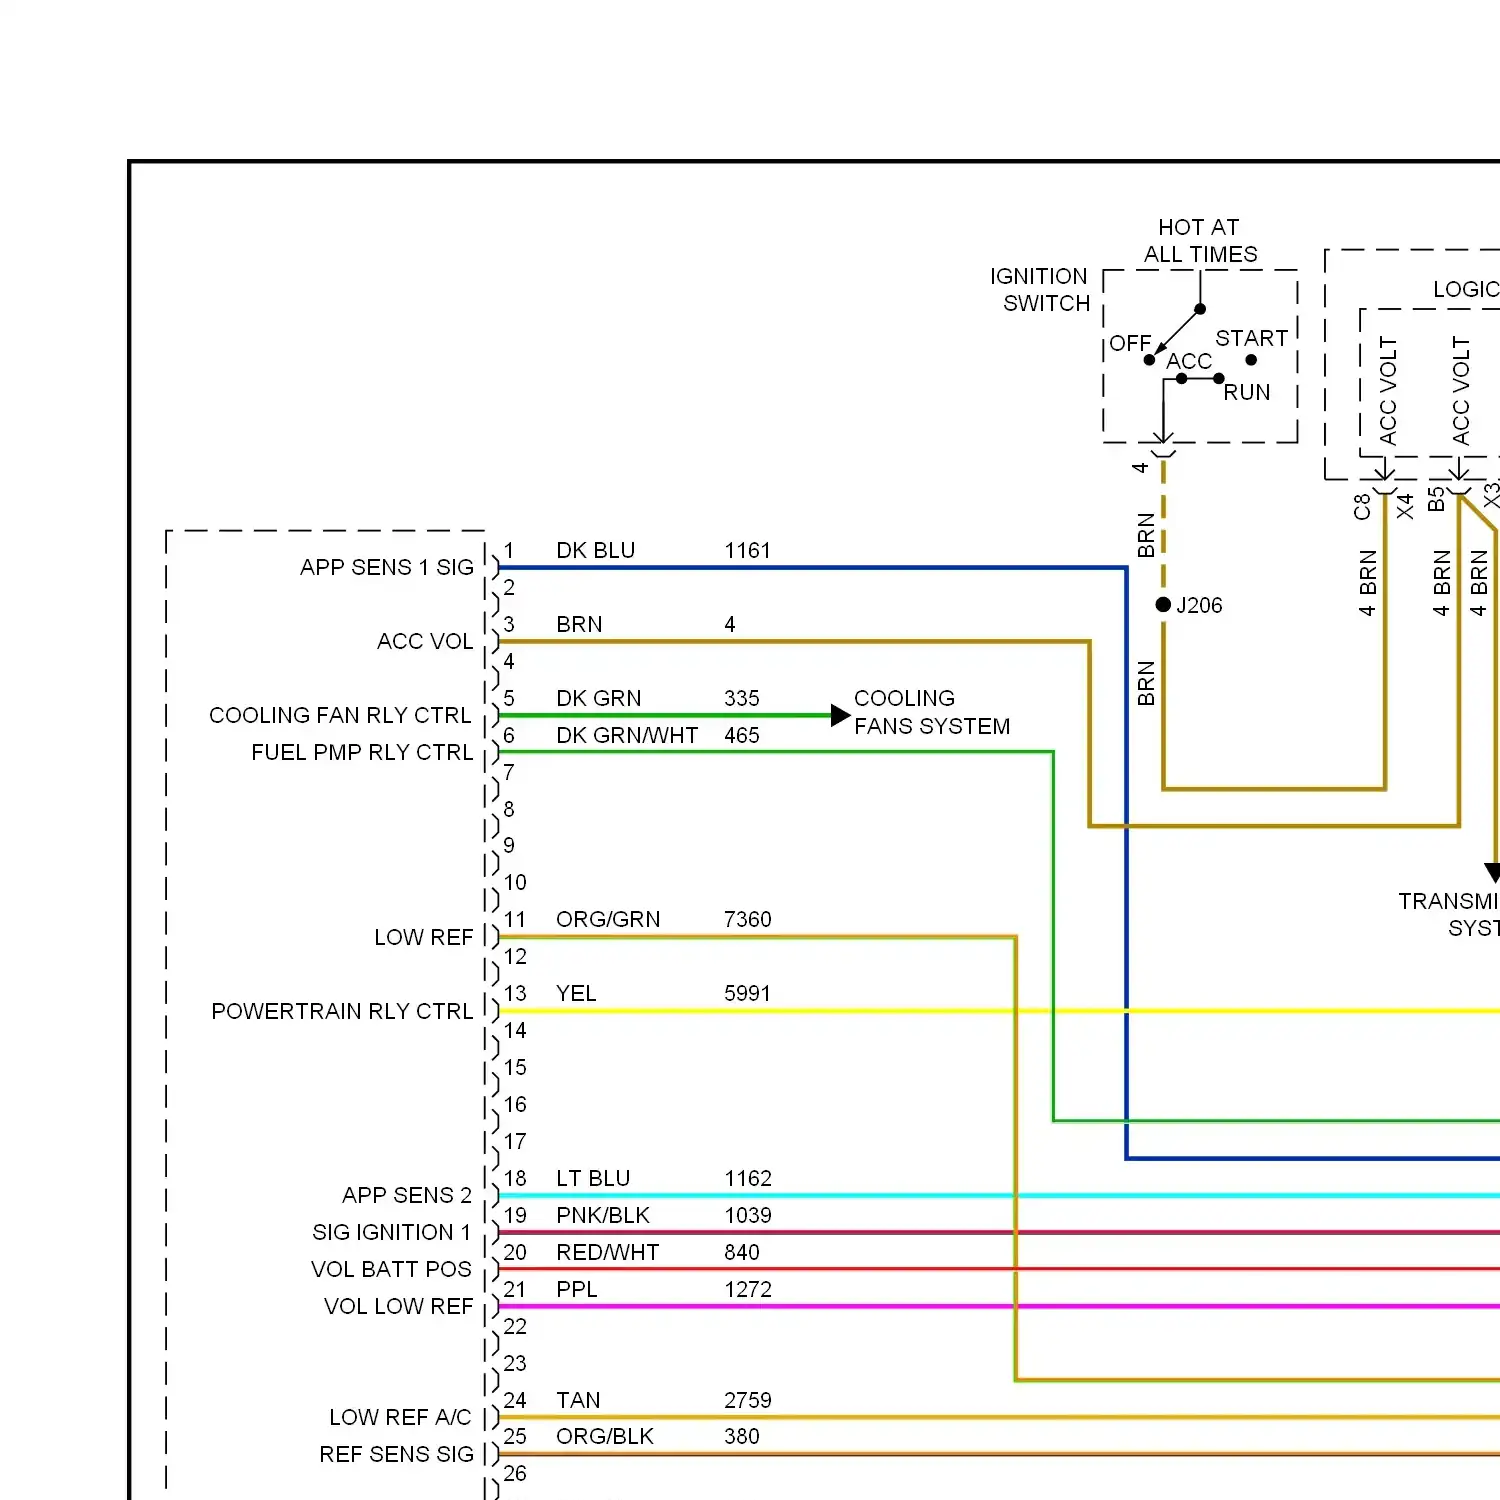1500x1500 pixels.
Task: Select circuit number 2759
Action: point(748,1400)
